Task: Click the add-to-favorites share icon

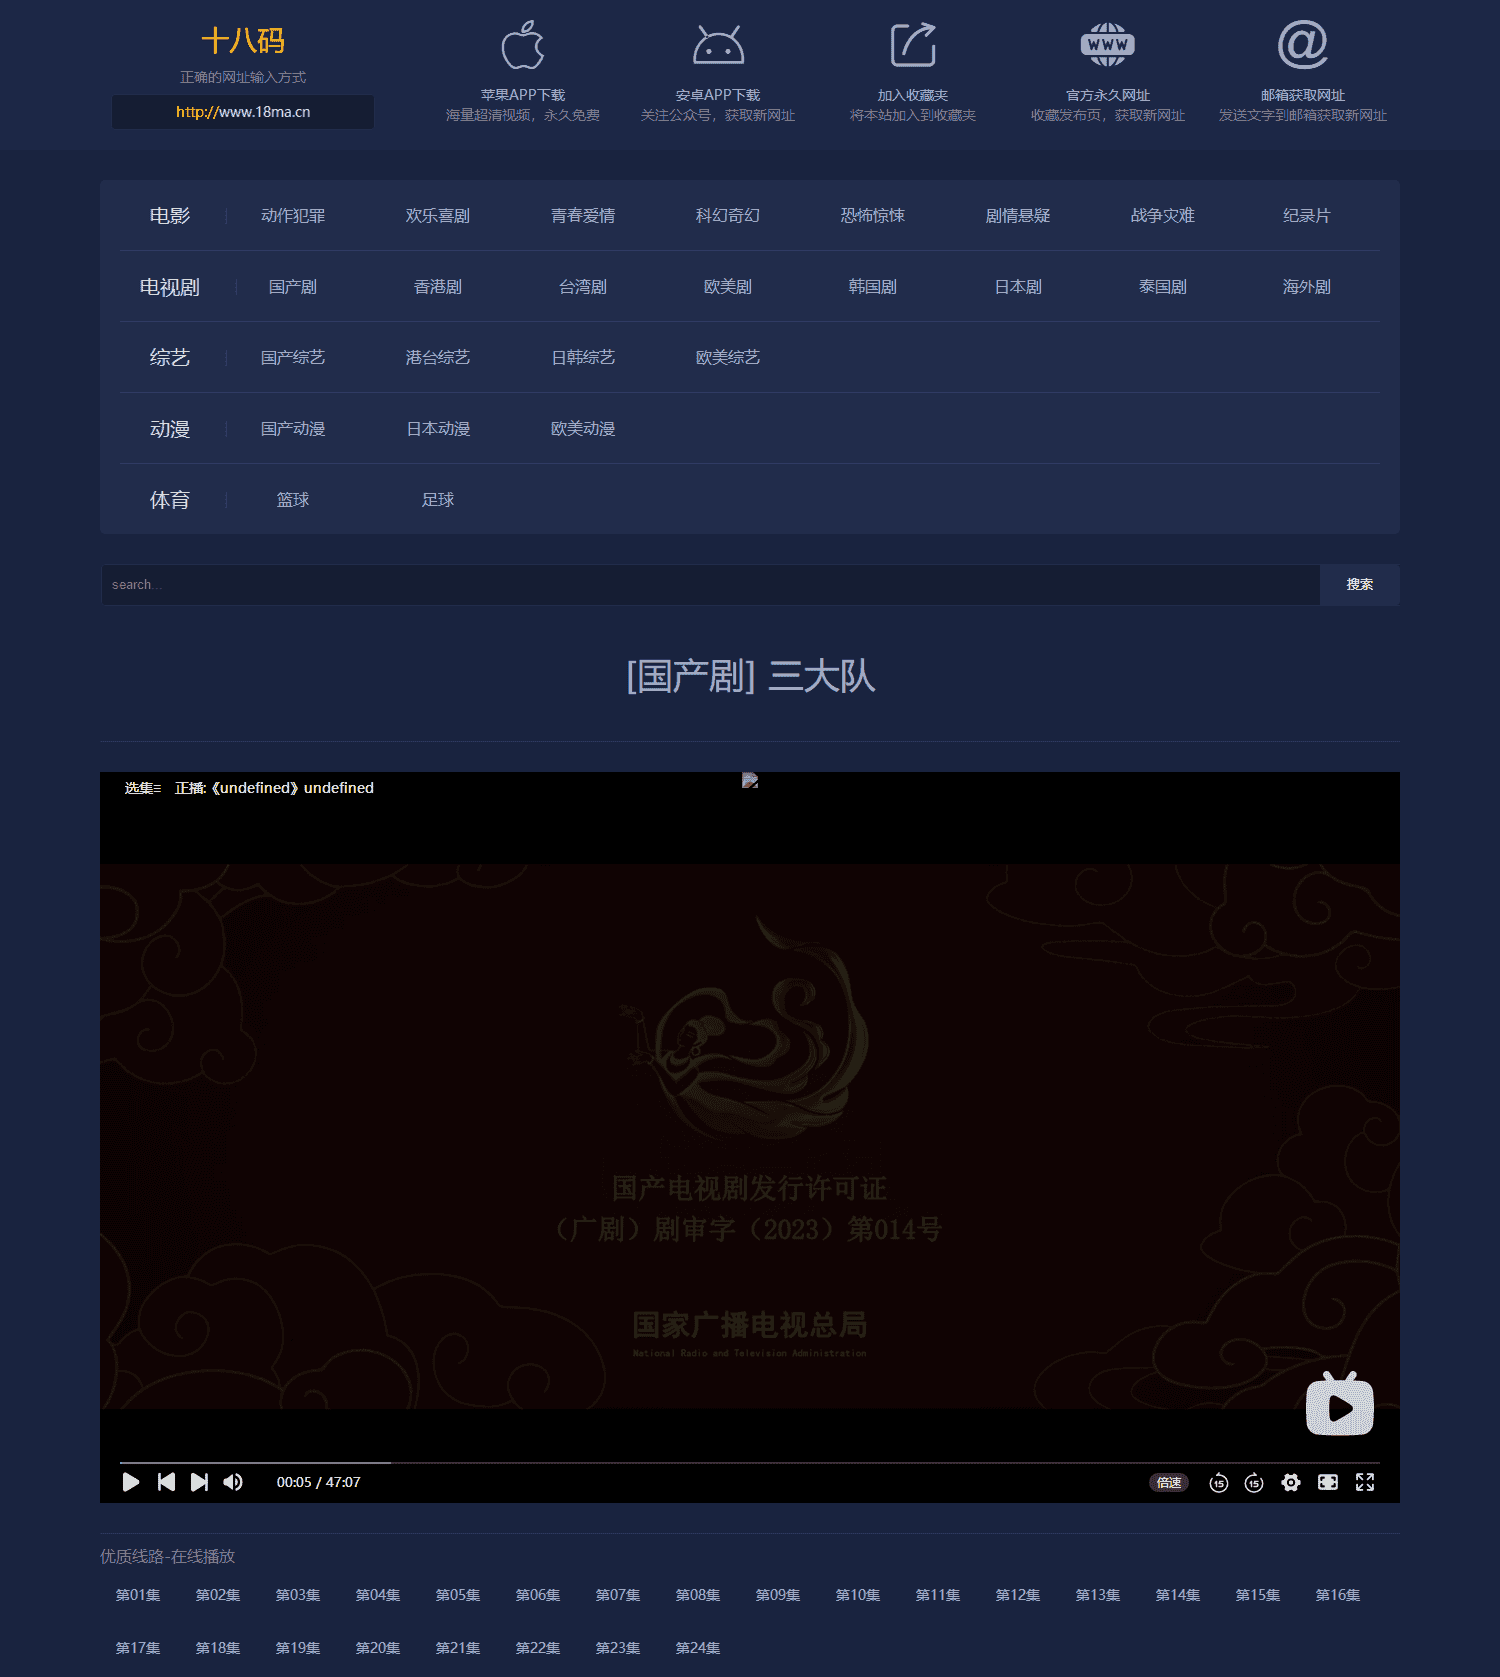Action: (913, 45)
